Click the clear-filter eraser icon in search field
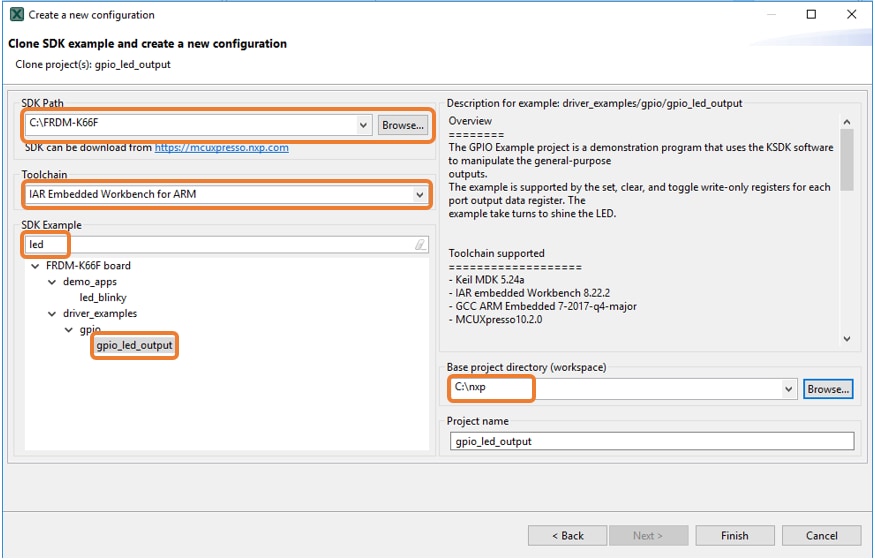 pos(420,244)
